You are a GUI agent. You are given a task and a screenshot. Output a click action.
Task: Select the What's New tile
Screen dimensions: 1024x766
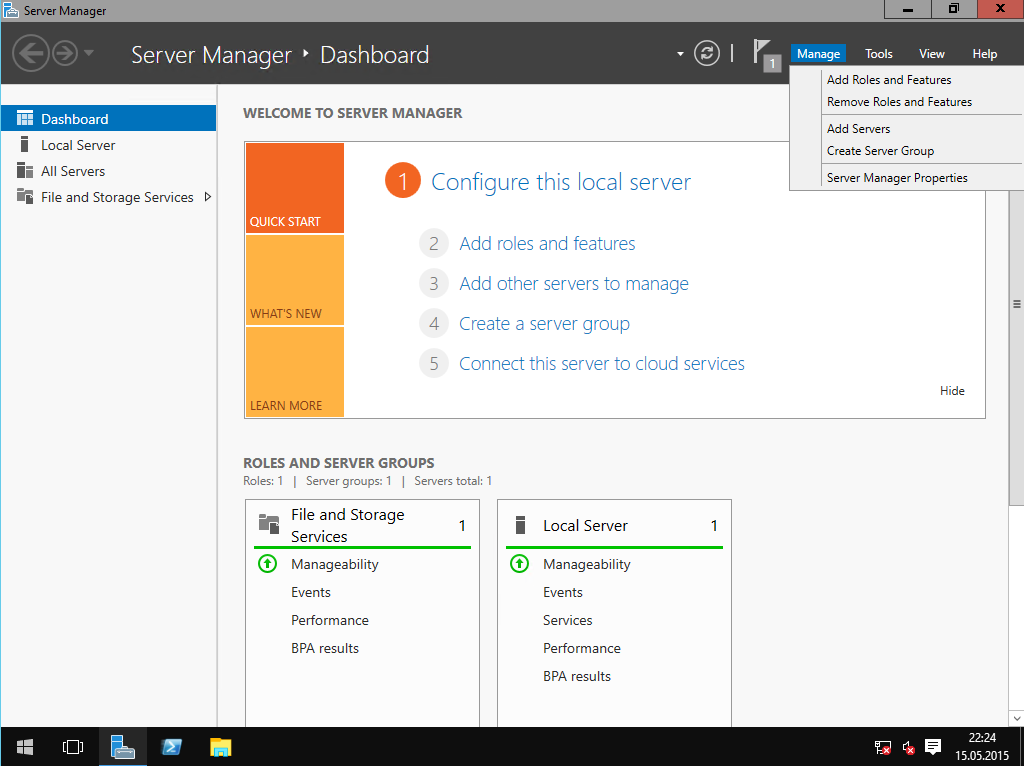[x=295, y=279]
